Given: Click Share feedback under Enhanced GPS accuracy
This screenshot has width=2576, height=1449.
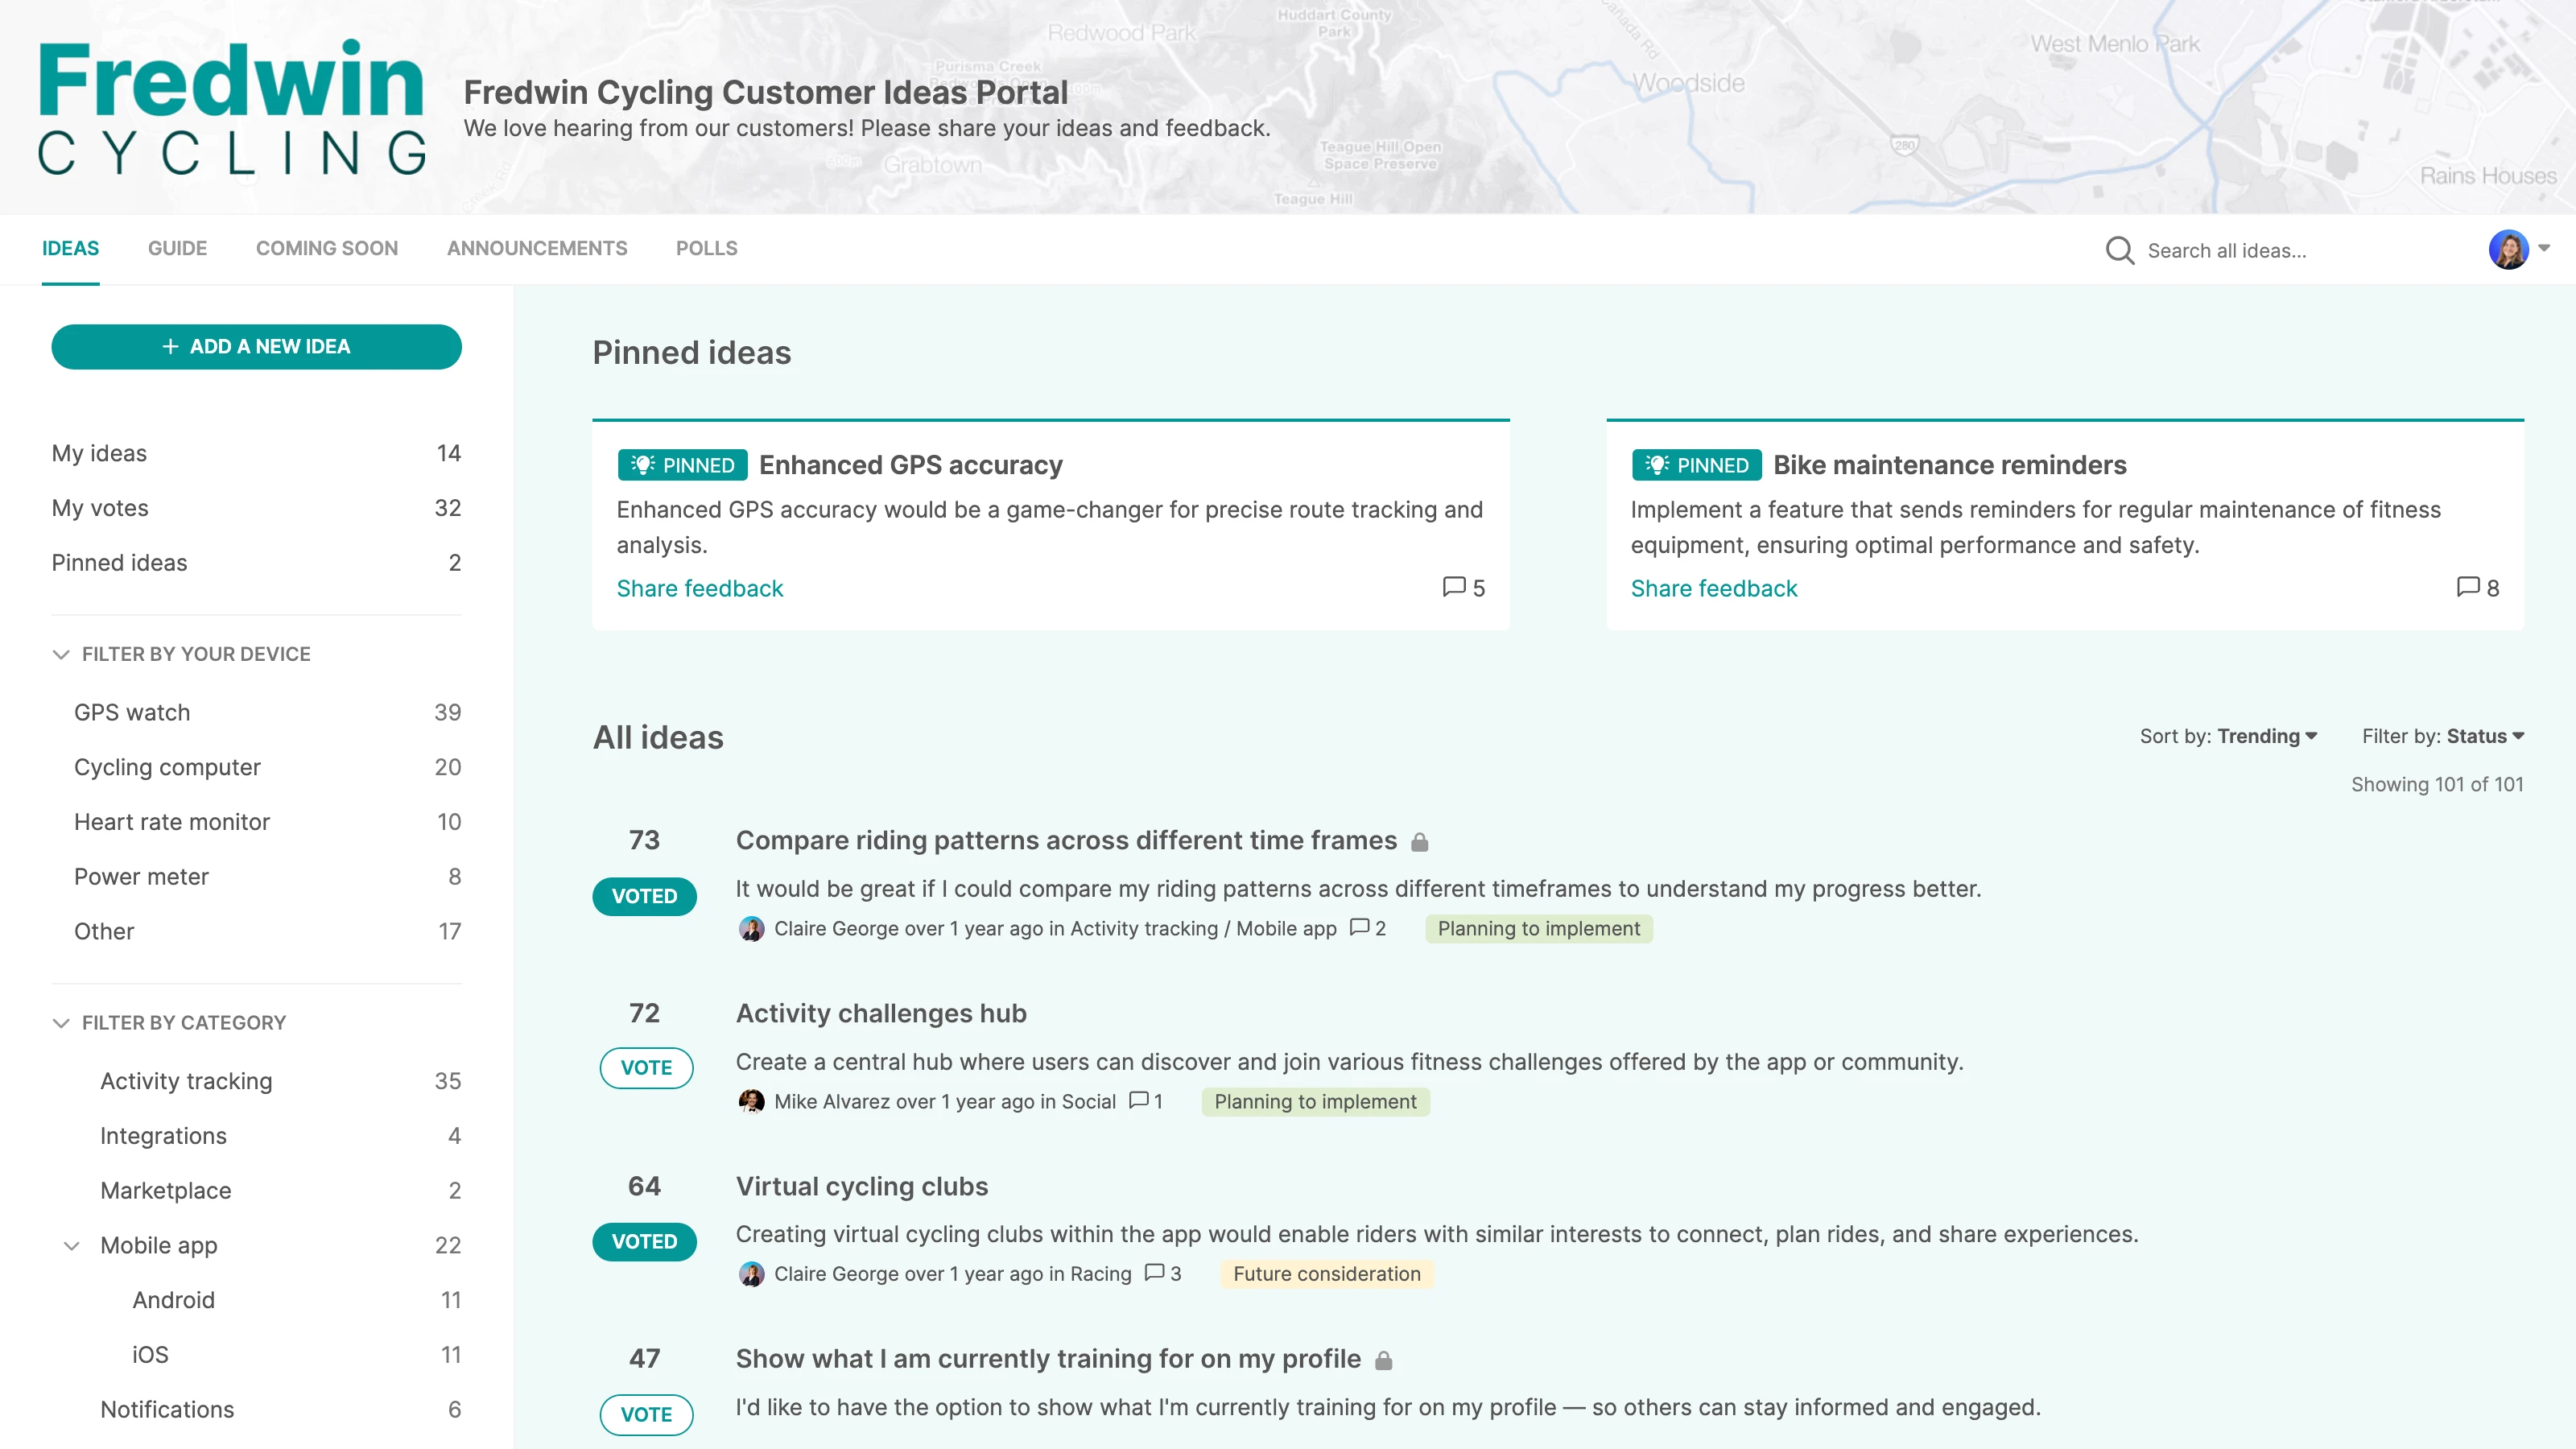Looking at the screenshot, I should click(x=699, y=588).
